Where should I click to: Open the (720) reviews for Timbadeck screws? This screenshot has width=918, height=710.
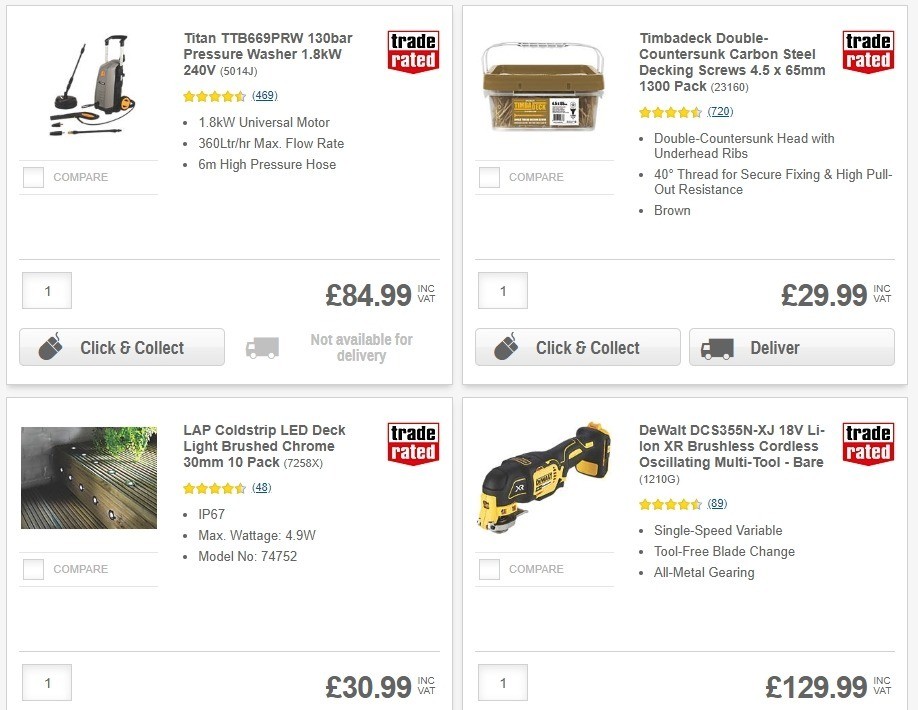(720, 112)
